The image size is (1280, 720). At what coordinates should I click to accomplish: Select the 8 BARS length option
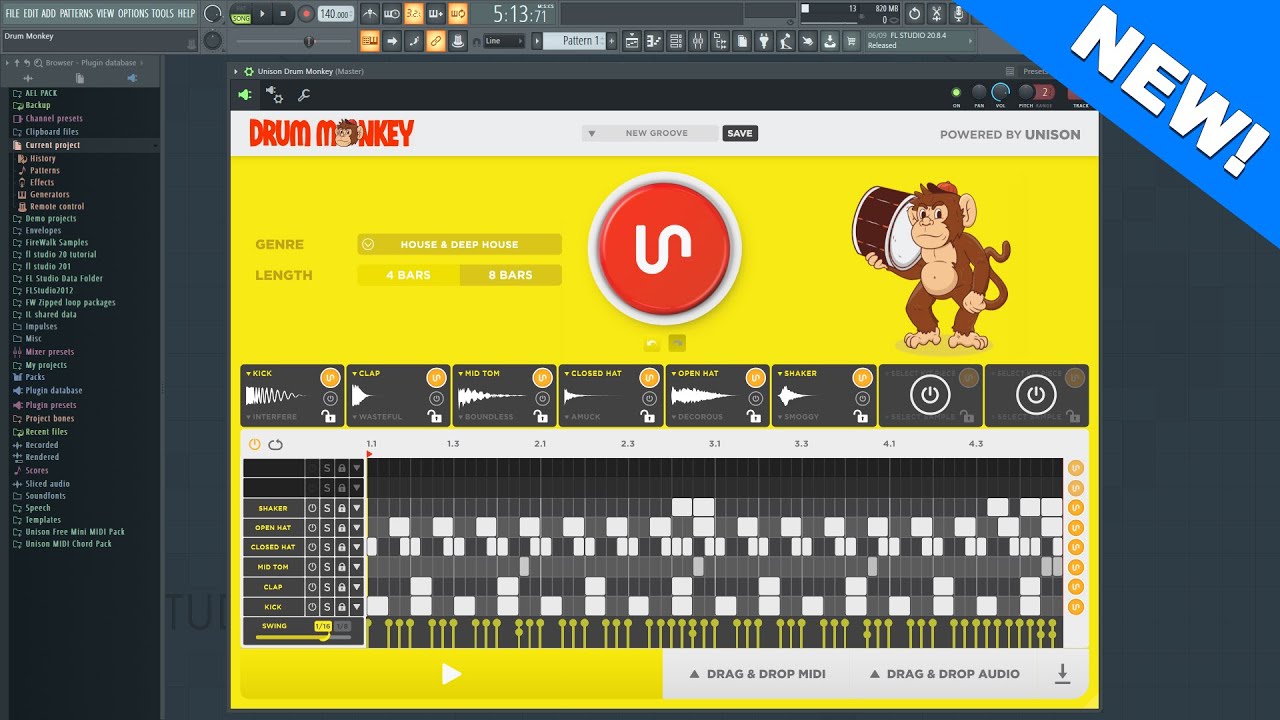point(511,275)
